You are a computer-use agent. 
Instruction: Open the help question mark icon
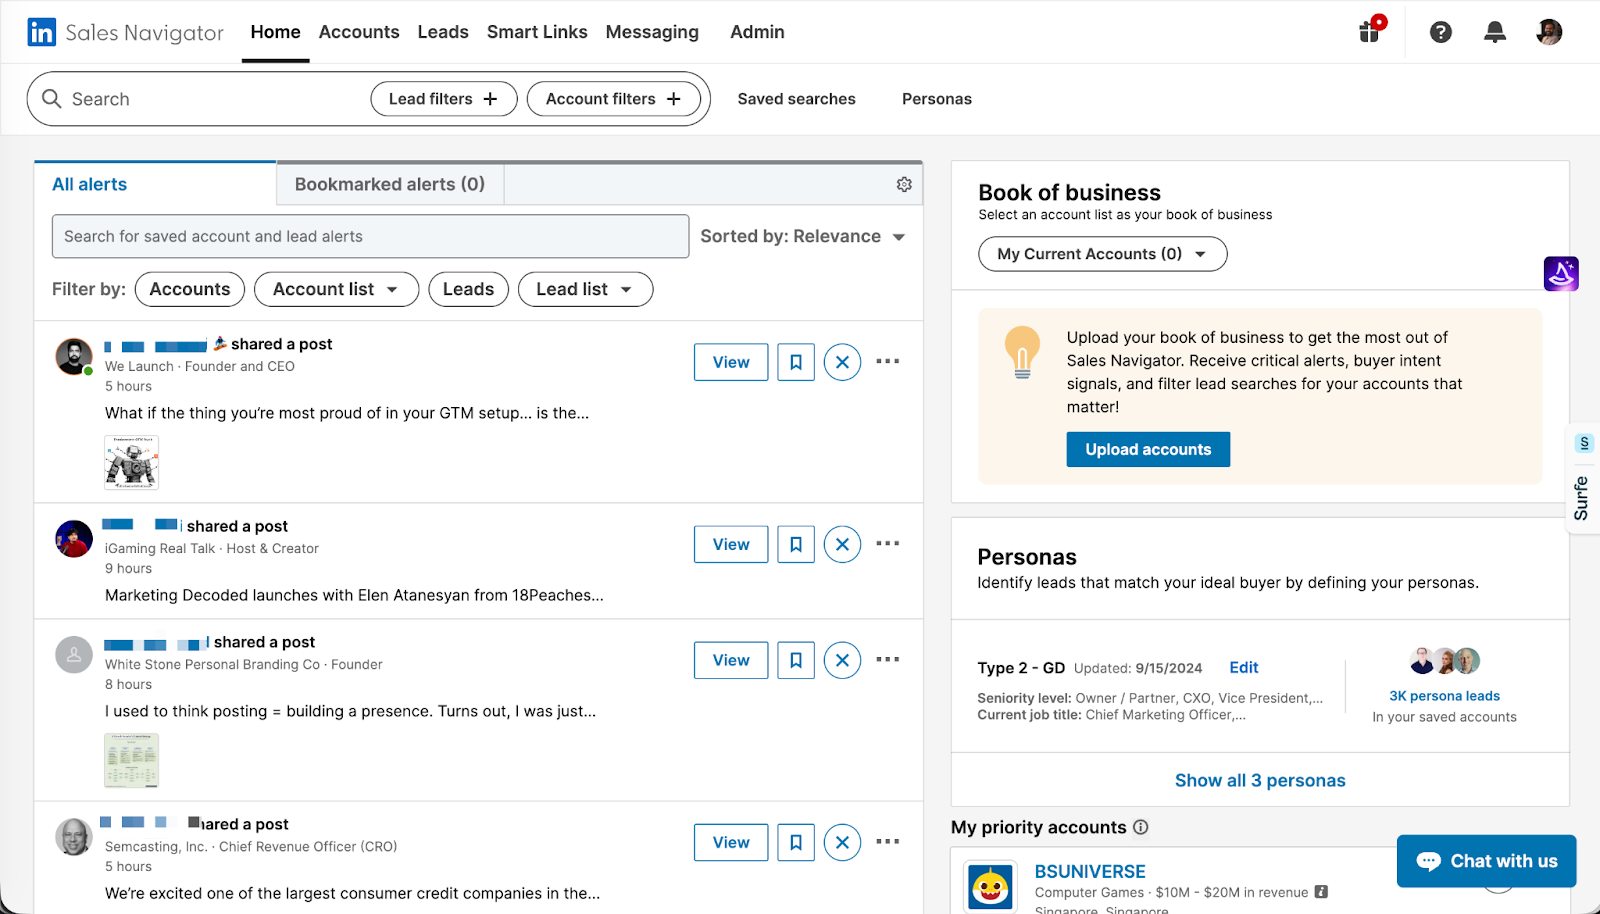tap(1440, 32)
